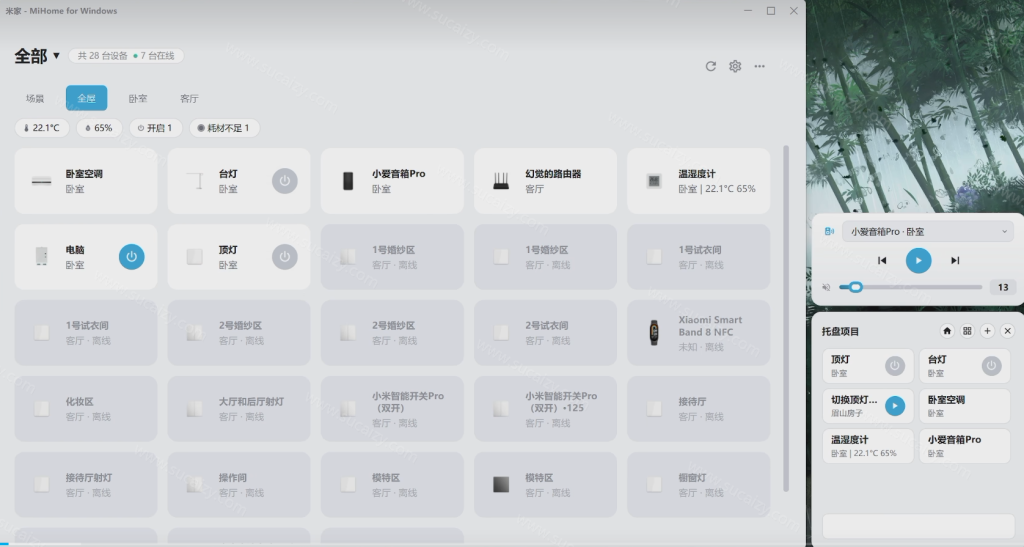Viewport: 1024px width, 547px height.
Task: Open the 大厅和后厅射灯 device card
Action: point(239,409)
